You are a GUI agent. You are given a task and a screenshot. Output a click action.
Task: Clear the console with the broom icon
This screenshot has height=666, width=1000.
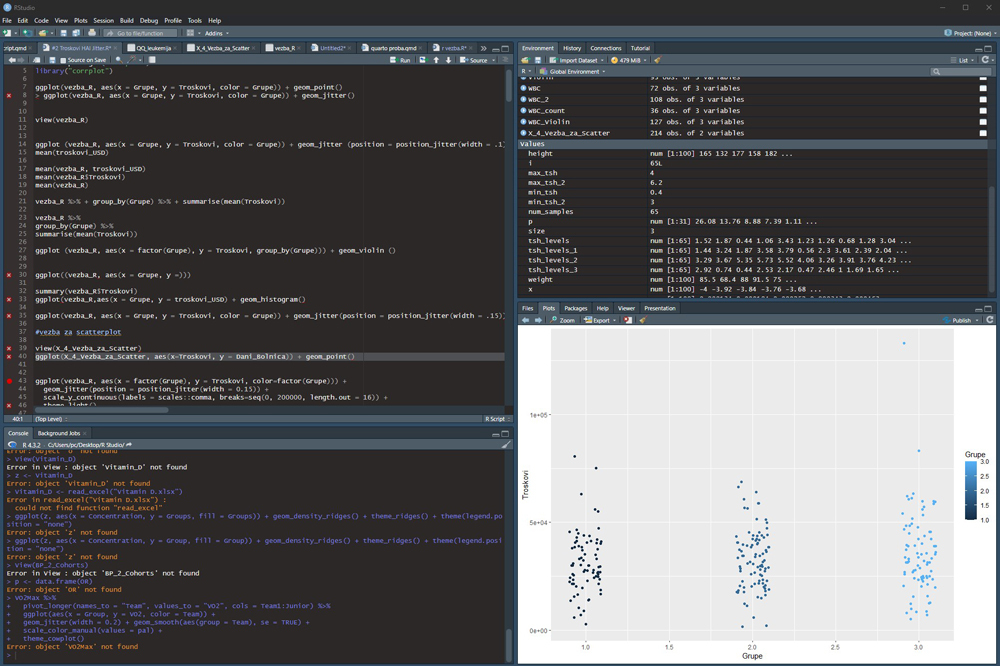(x=506, y=444)
